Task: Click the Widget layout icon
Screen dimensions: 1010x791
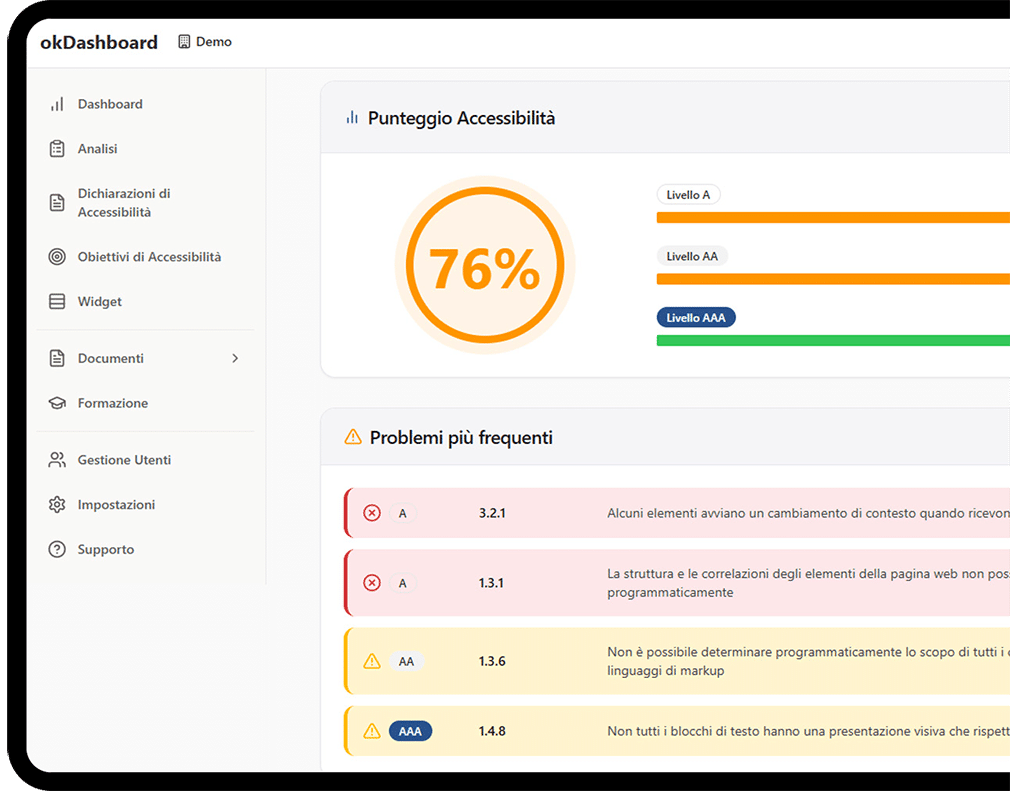Action: pos(57,302)
